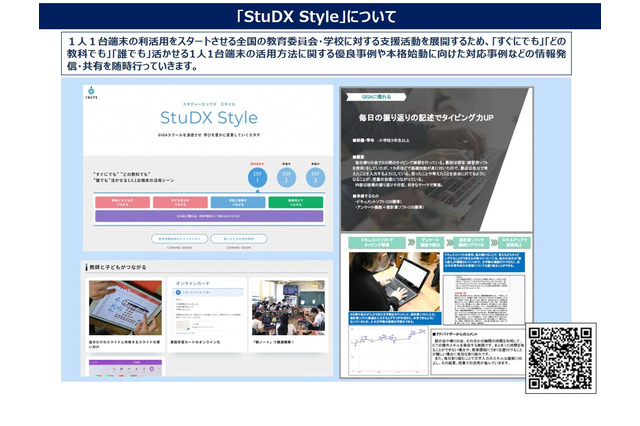Screen dimensions: 640x426
Task: Open the green category button
Action: pyautogui.click(x=296, y=202)
